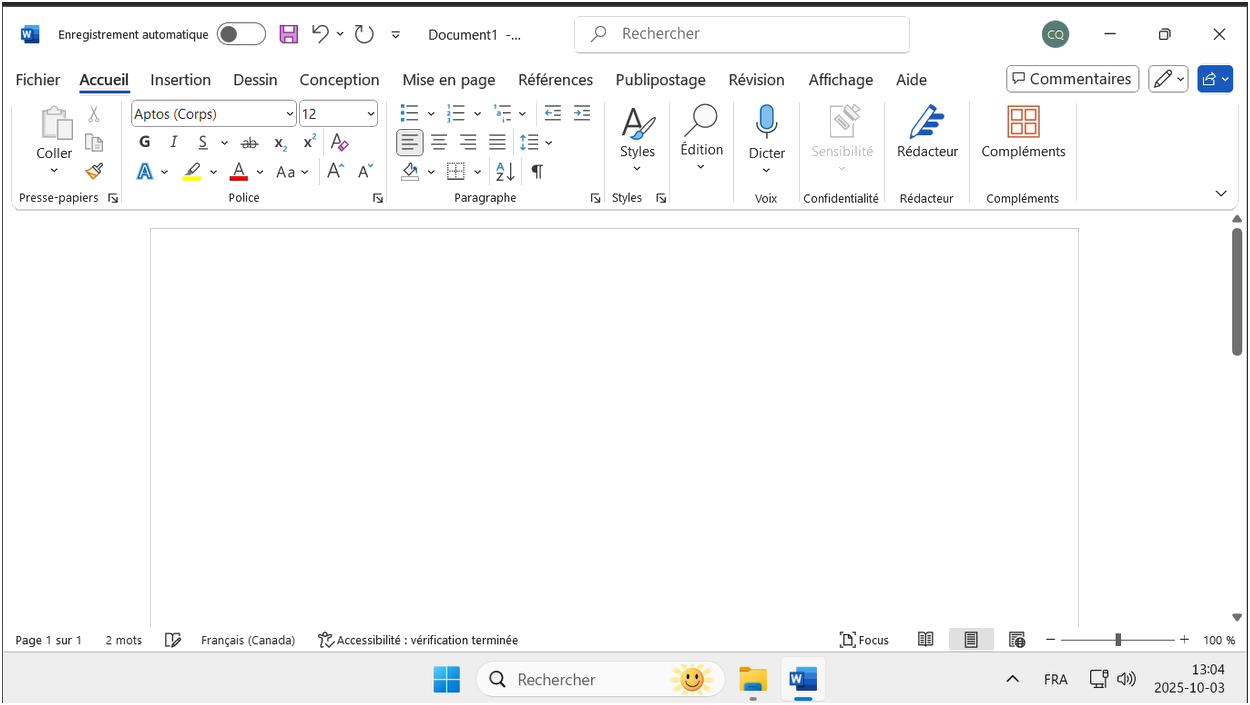Click the zoom slider in status bar

(x=1118, y=640)
